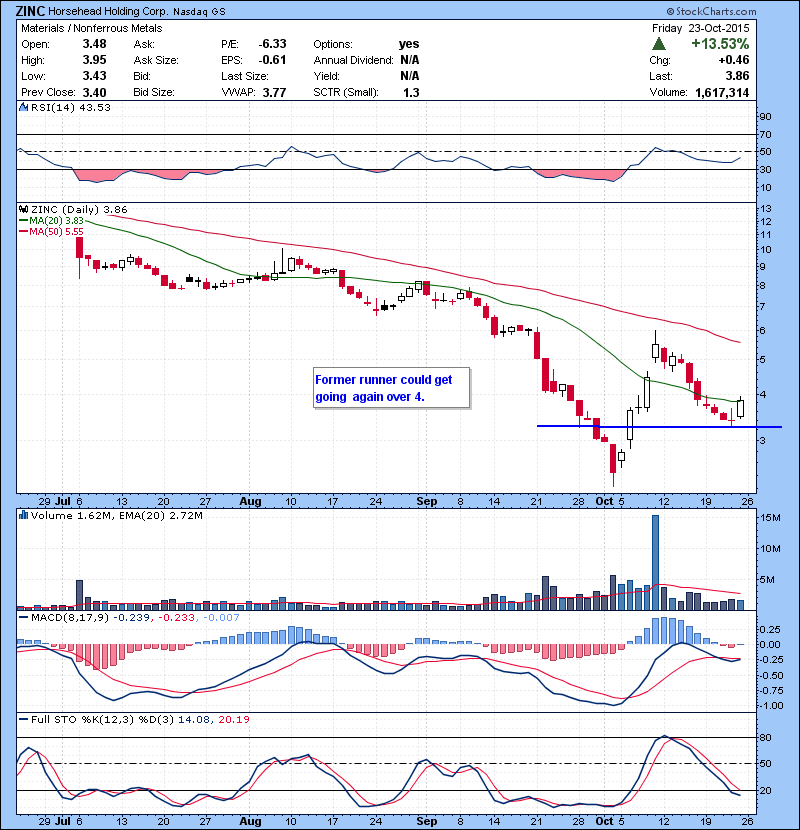This screenshot has height=830, width=800.
Task: Click the High value 3.95
Action: click(x=94, y=60)
